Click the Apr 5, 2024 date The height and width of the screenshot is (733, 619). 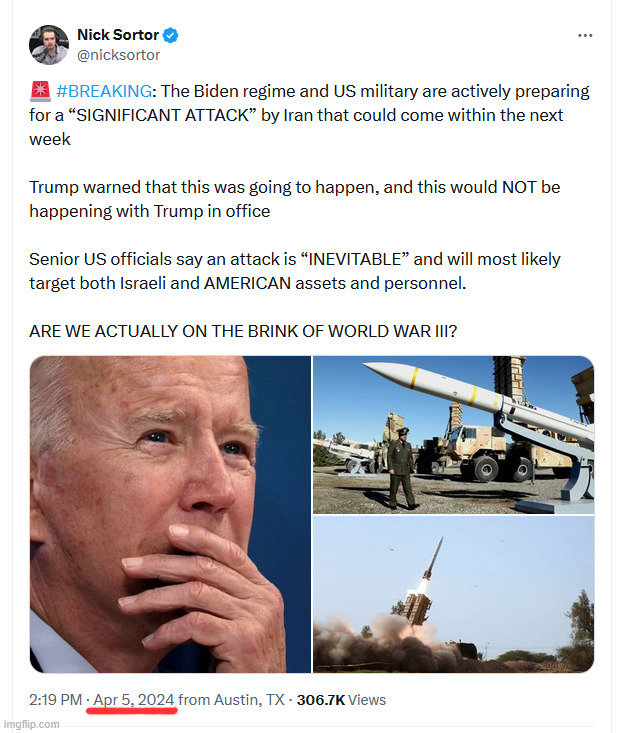(133, 700)
